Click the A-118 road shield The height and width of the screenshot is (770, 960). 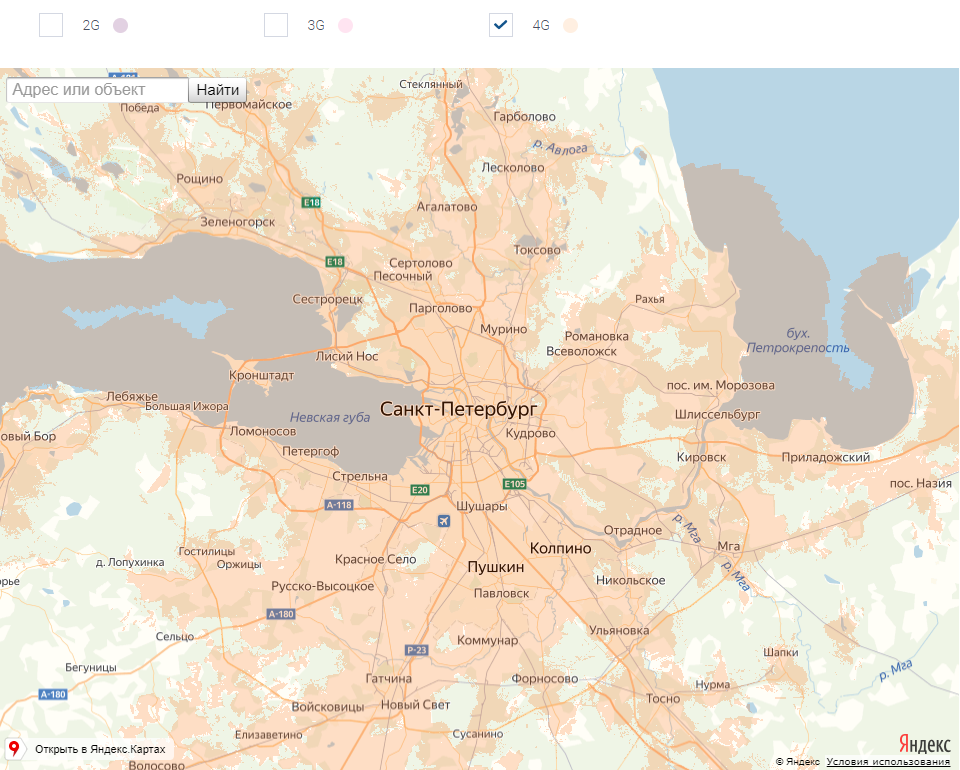pyautogui.click(x=339, y=505)
